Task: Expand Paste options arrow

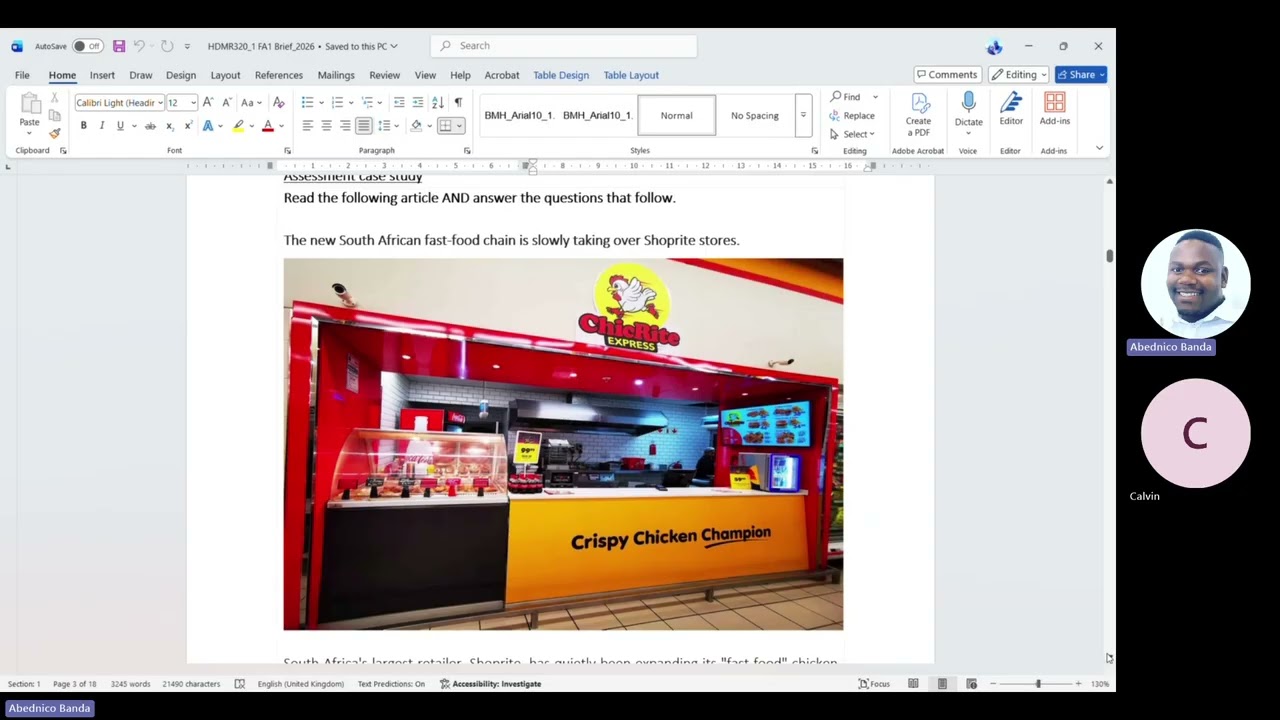Action: coord(29,133)
